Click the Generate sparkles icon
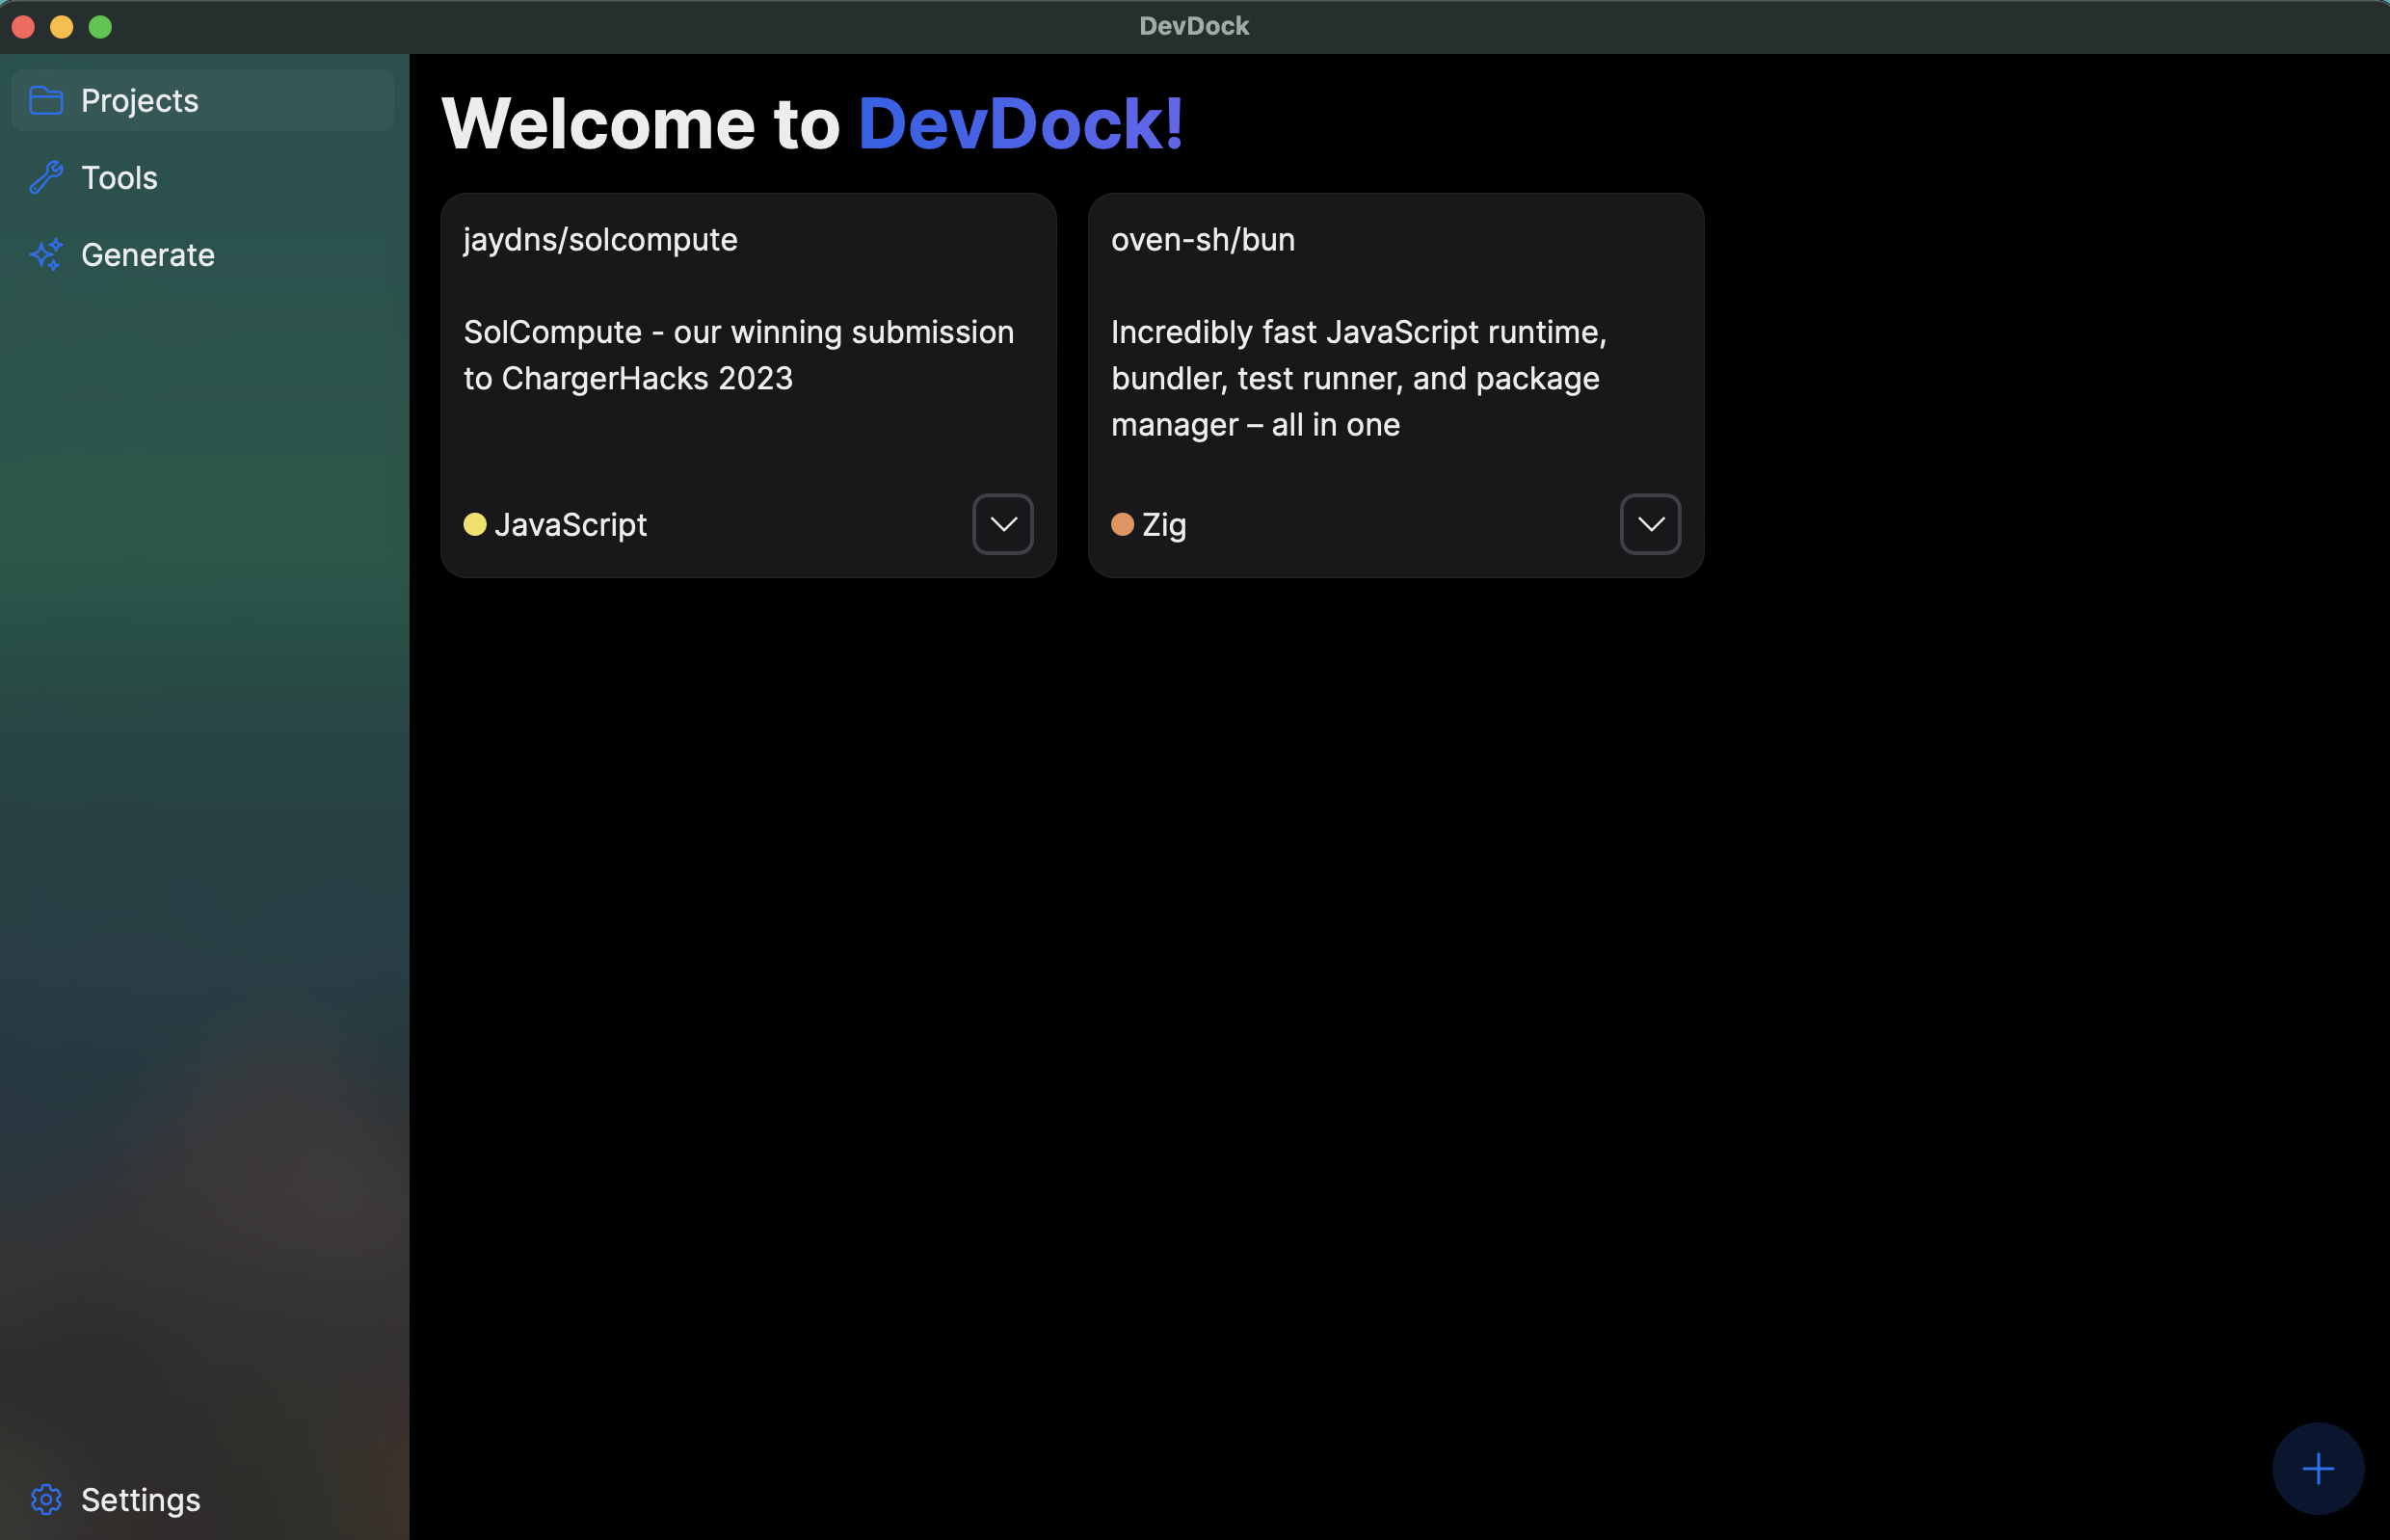The height and width of the screenshot is (1540, 2390). 46,255
